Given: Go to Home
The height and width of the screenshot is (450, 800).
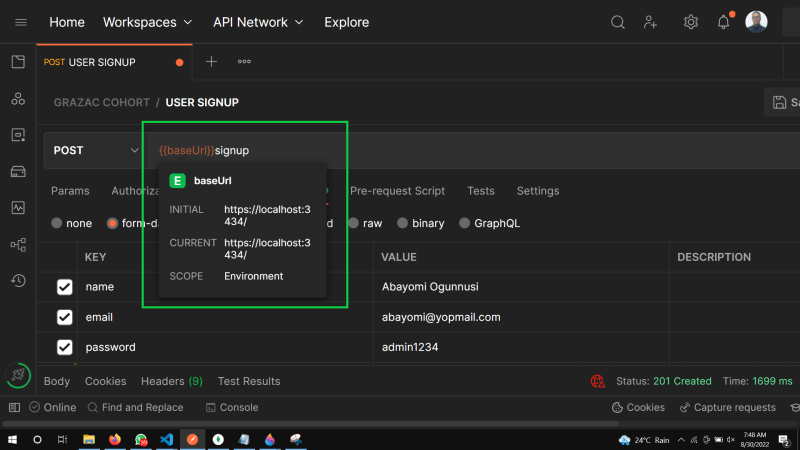Looking at the screenshot, I should pyautogui.click(x=67, y=22).
